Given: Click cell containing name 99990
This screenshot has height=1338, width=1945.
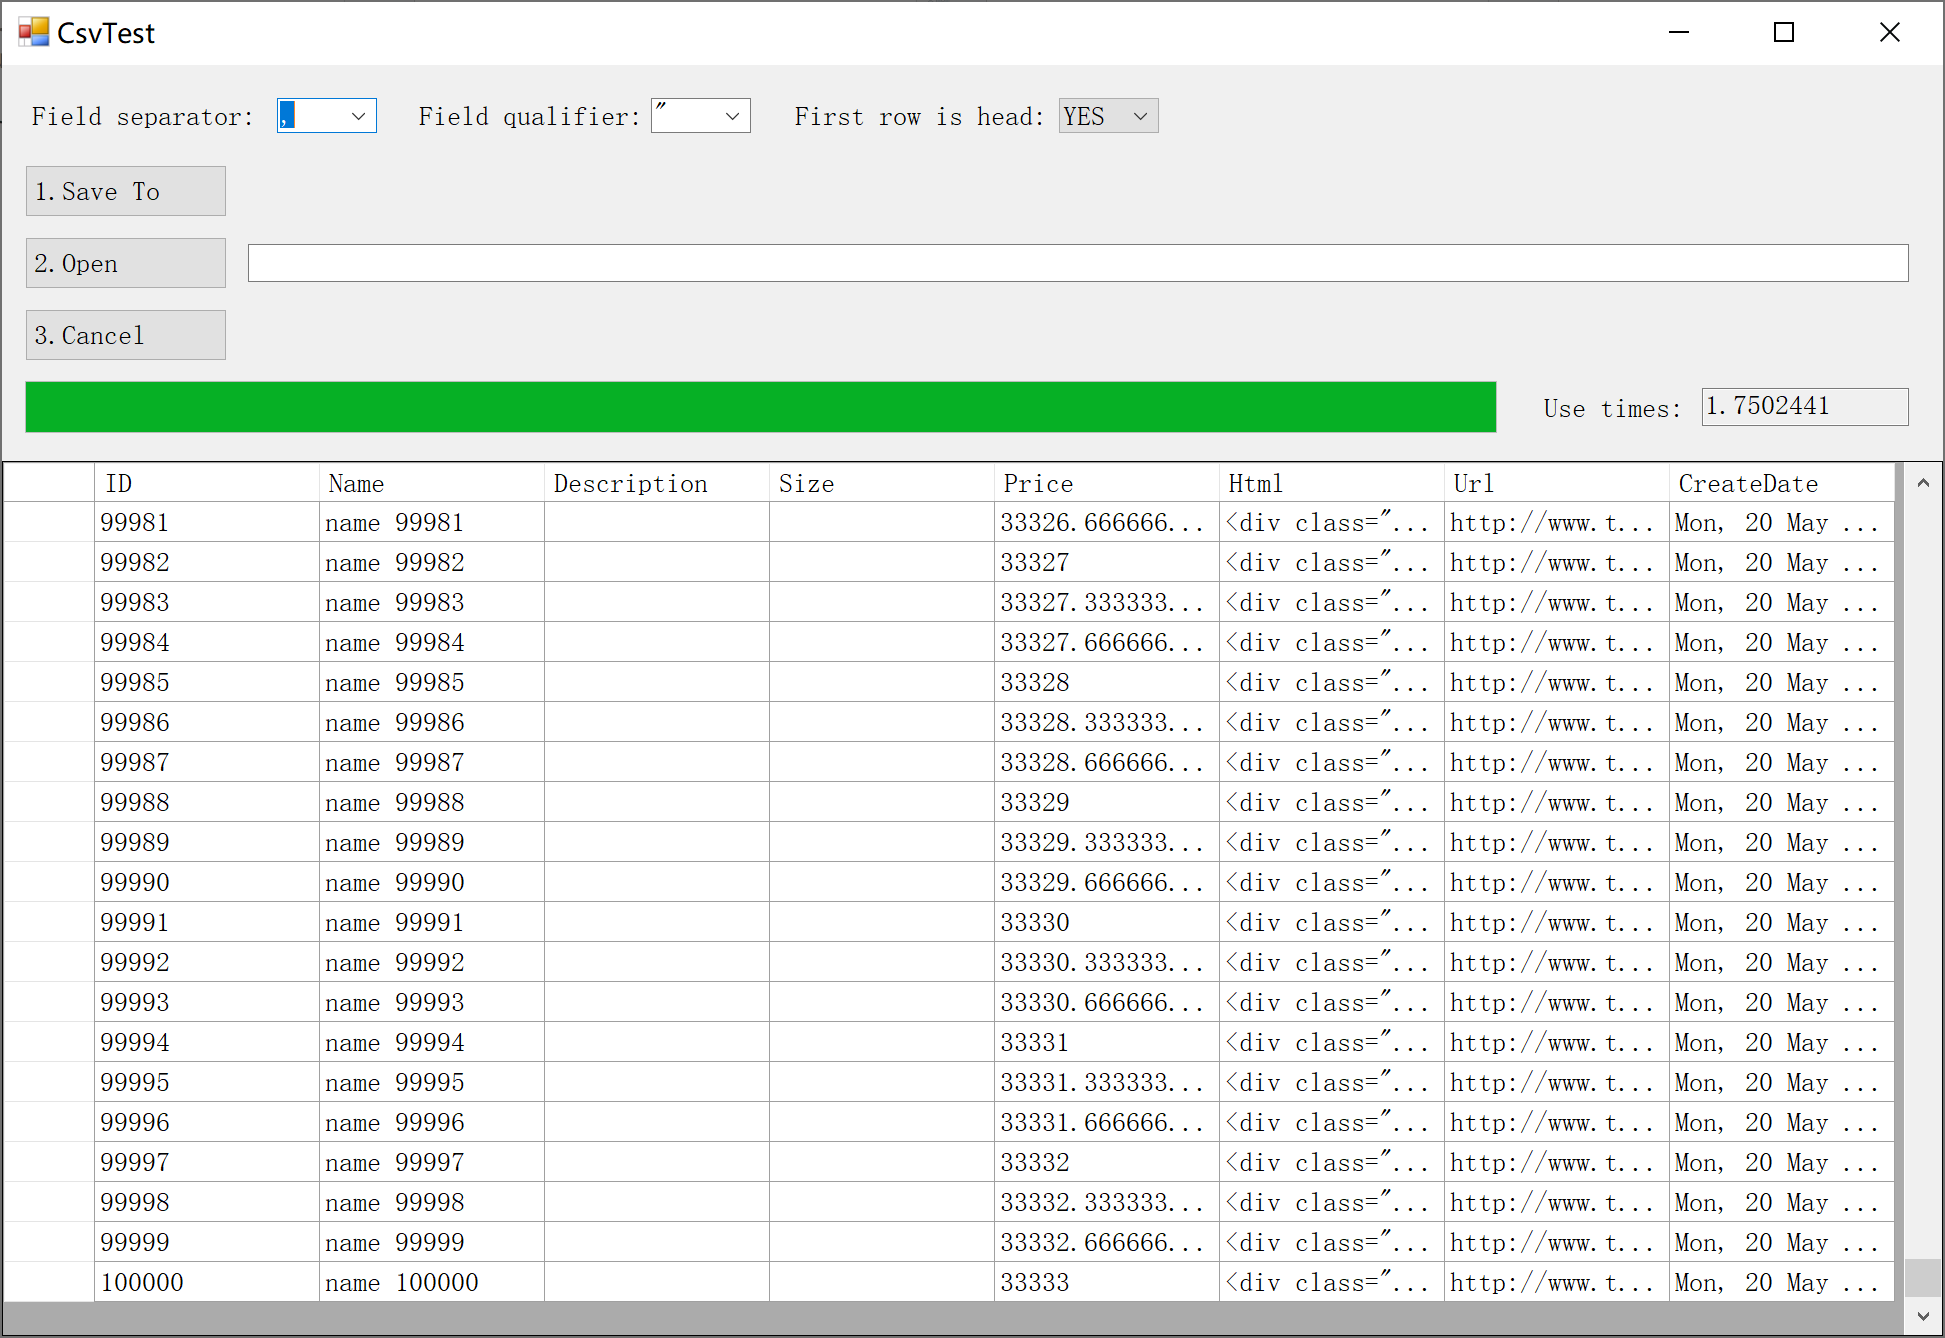Looking at the screenshot, I should (431, 882).
